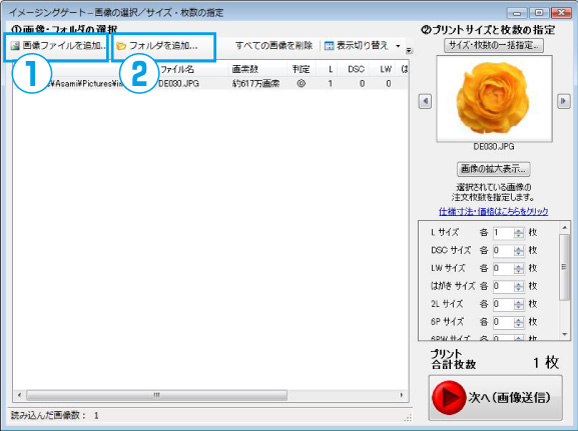
Task: Select DE030.JPG file name cell
Action: pyautogui.click(x=179, y=84)
